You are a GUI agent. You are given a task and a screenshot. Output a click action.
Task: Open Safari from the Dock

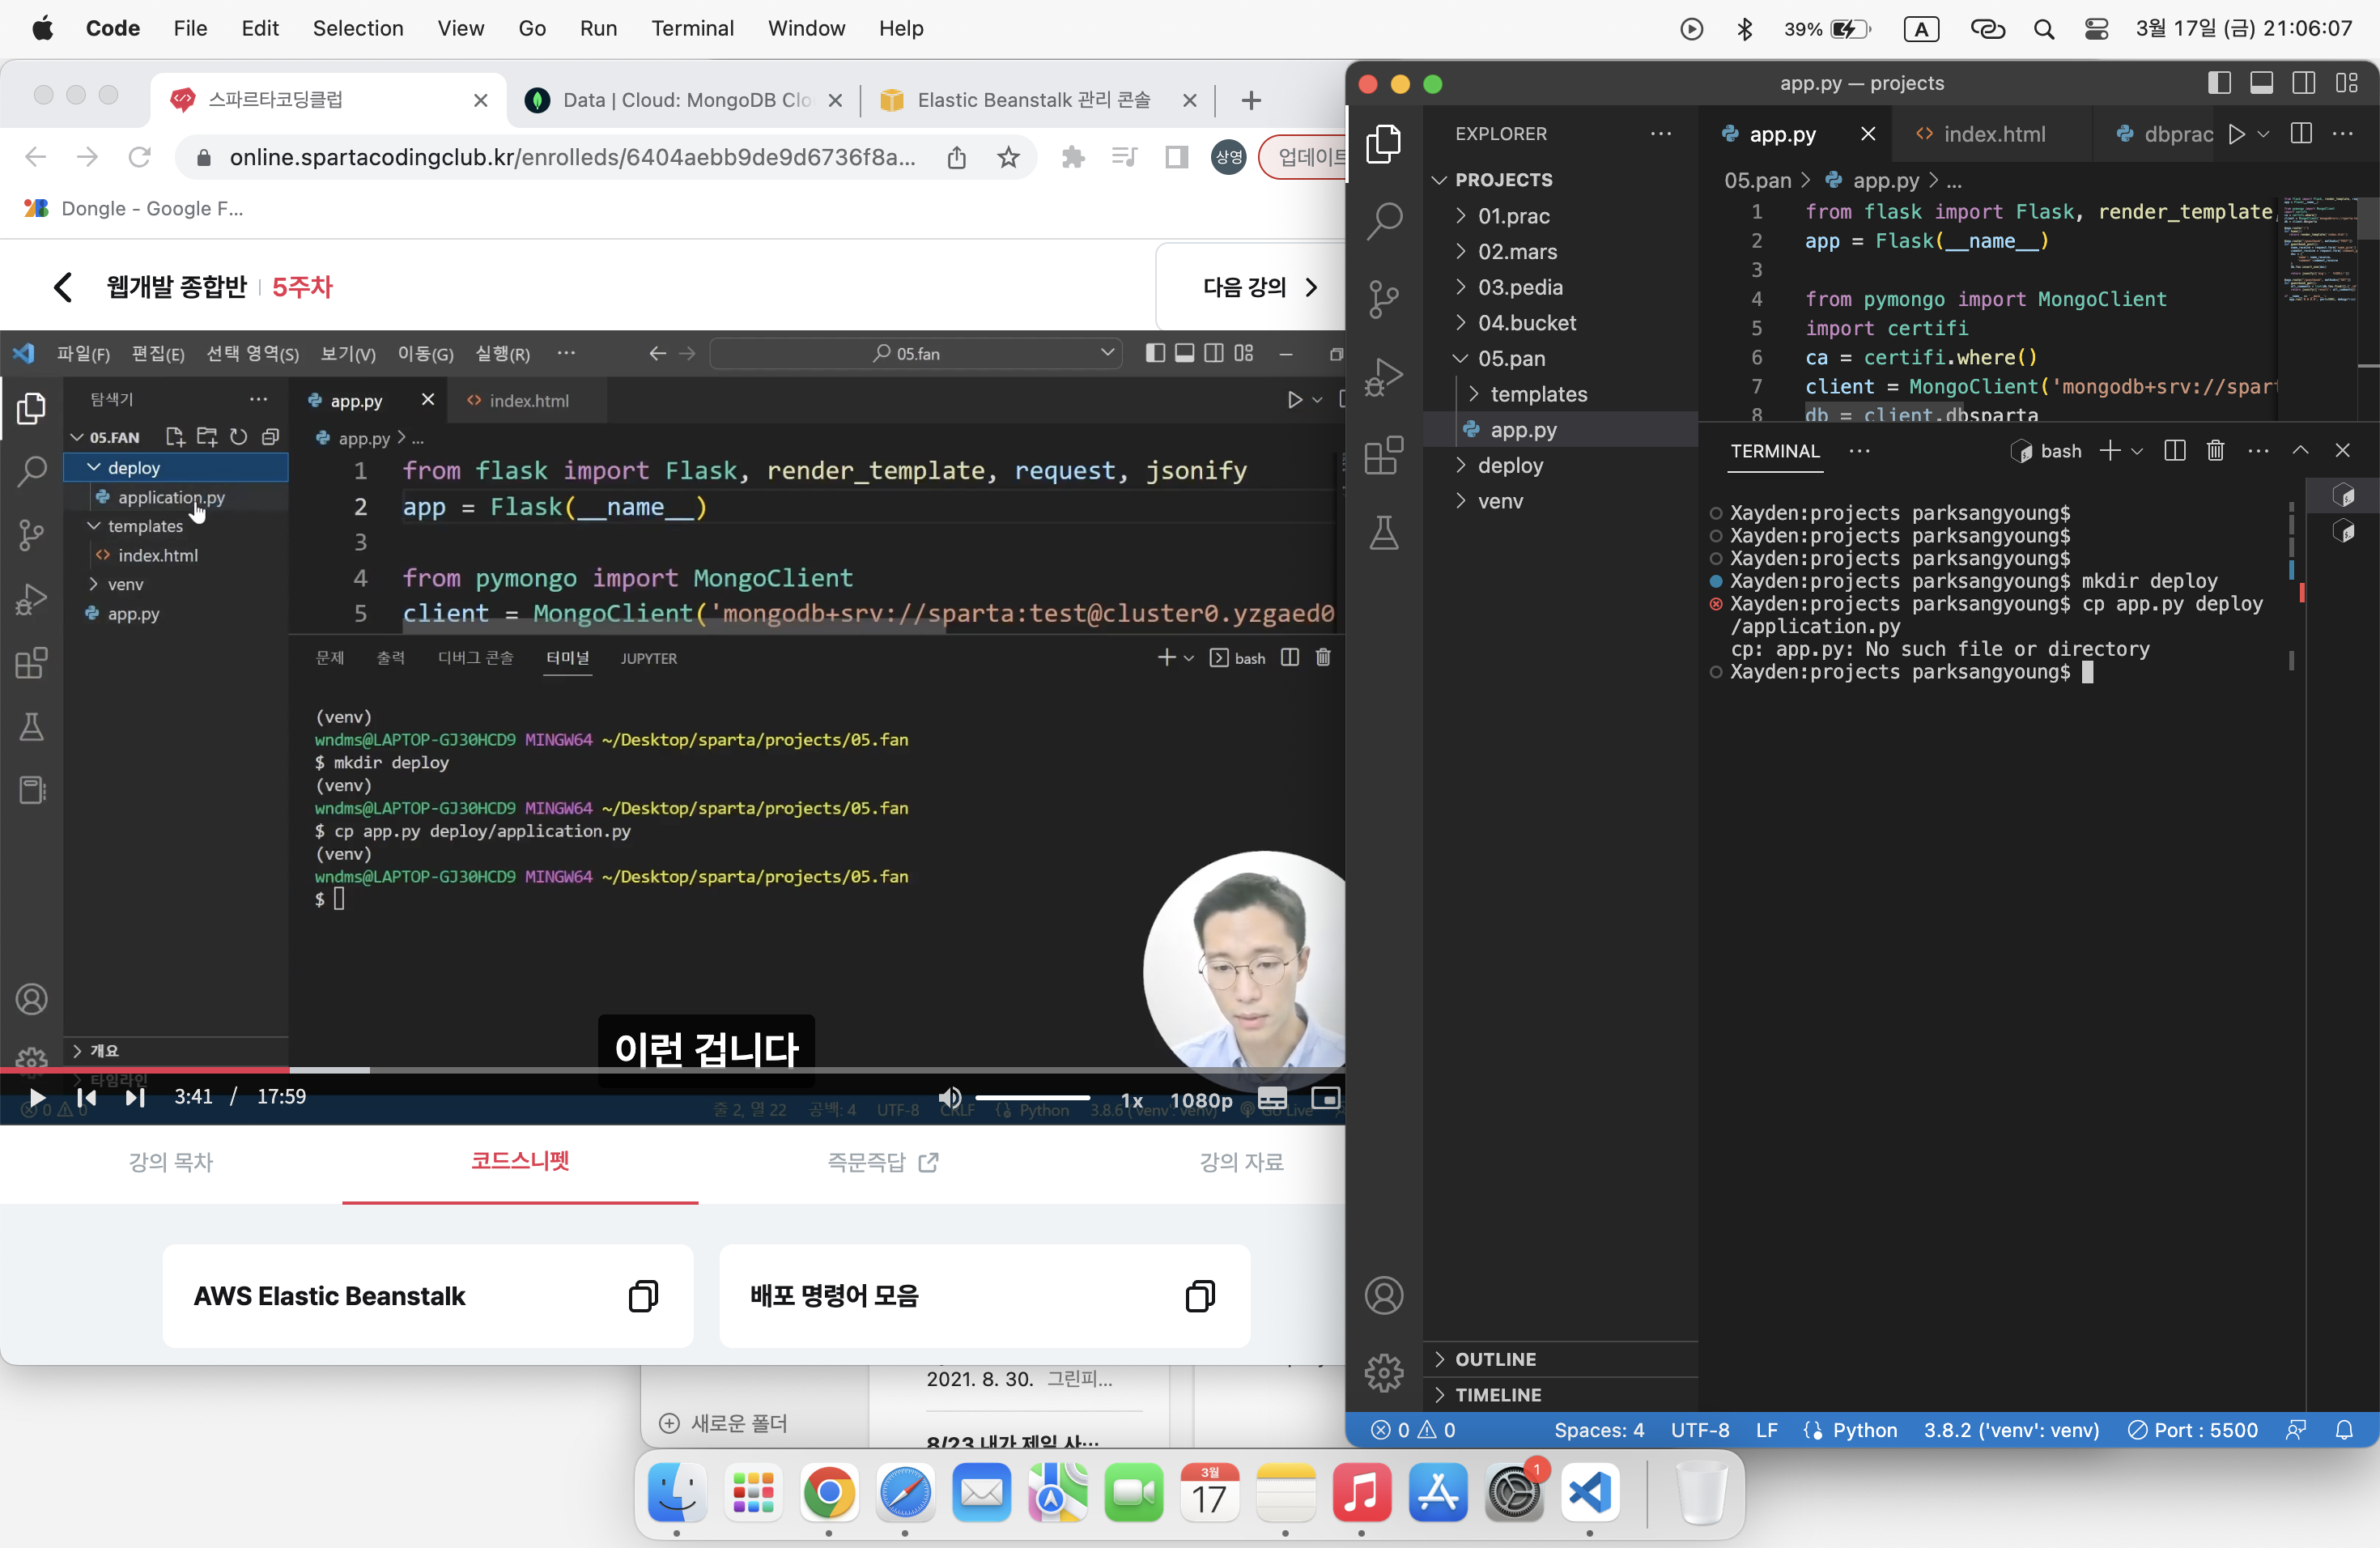tap(905, 1493)
